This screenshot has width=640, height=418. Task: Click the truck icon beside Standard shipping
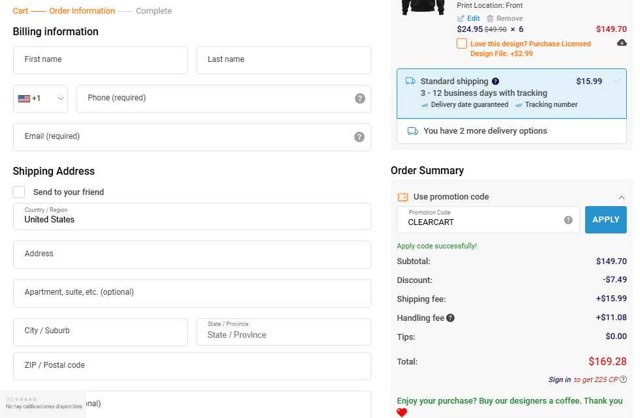(410, 81)
